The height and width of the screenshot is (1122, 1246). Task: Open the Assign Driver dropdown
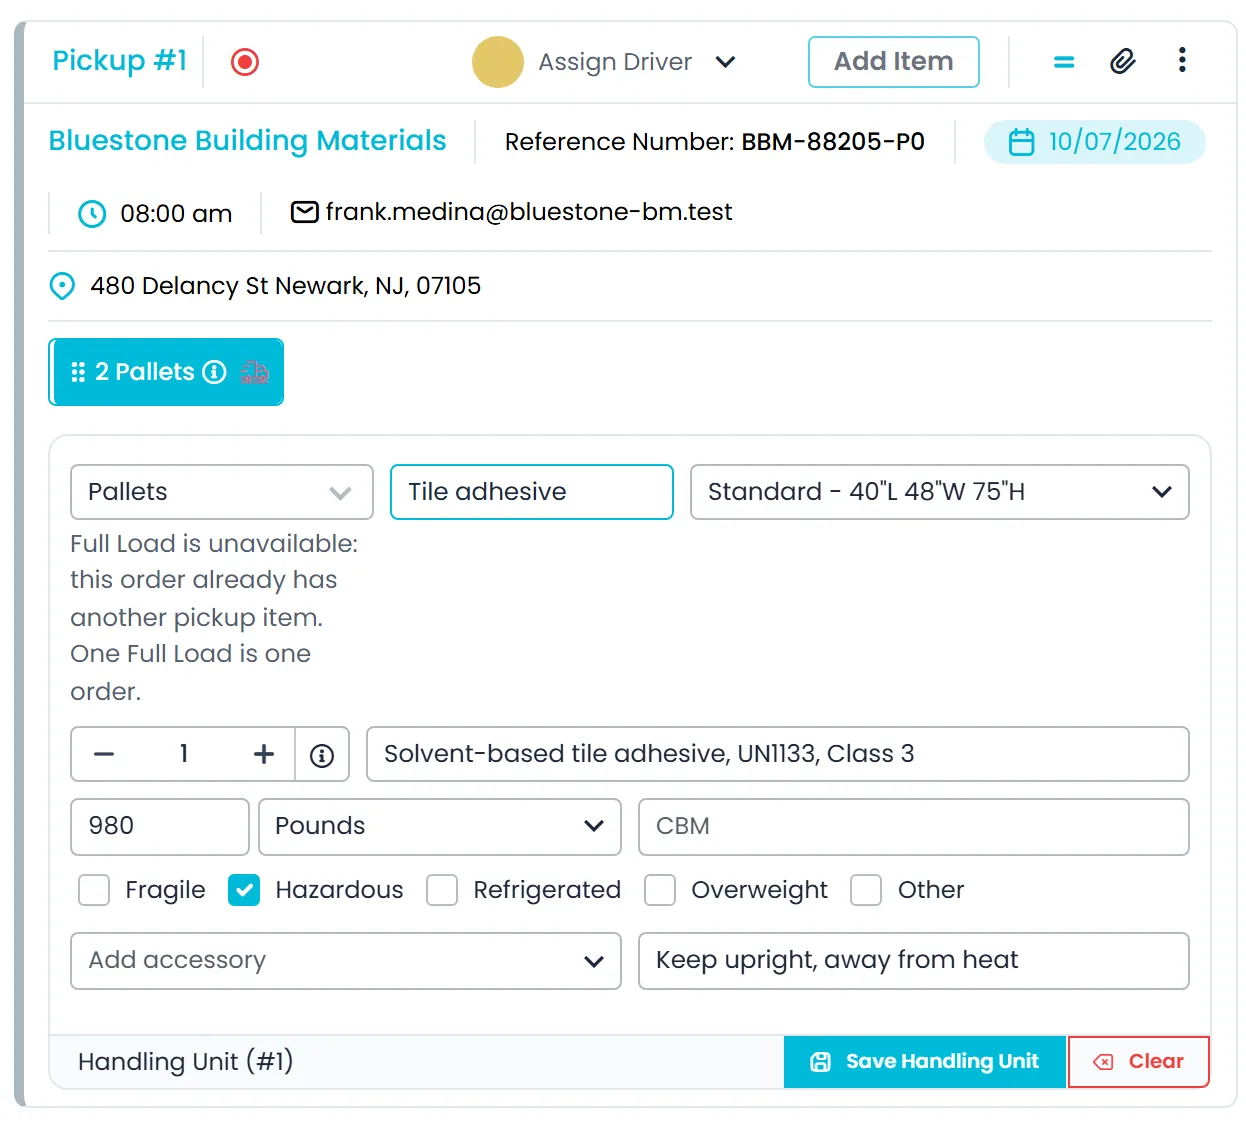click(637, 62)
